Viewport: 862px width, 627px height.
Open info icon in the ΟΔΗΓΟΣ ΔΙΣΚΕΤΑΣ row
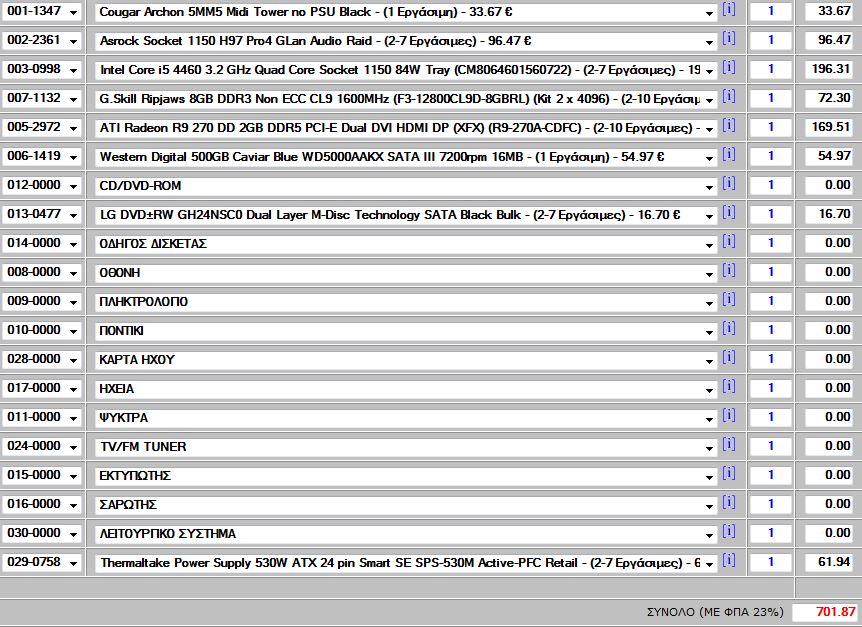728,242
